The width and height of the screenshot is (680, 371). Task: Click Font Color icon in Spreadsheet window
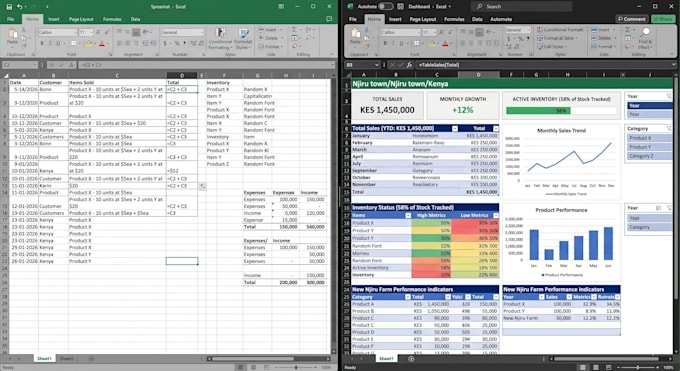point(102,43)
